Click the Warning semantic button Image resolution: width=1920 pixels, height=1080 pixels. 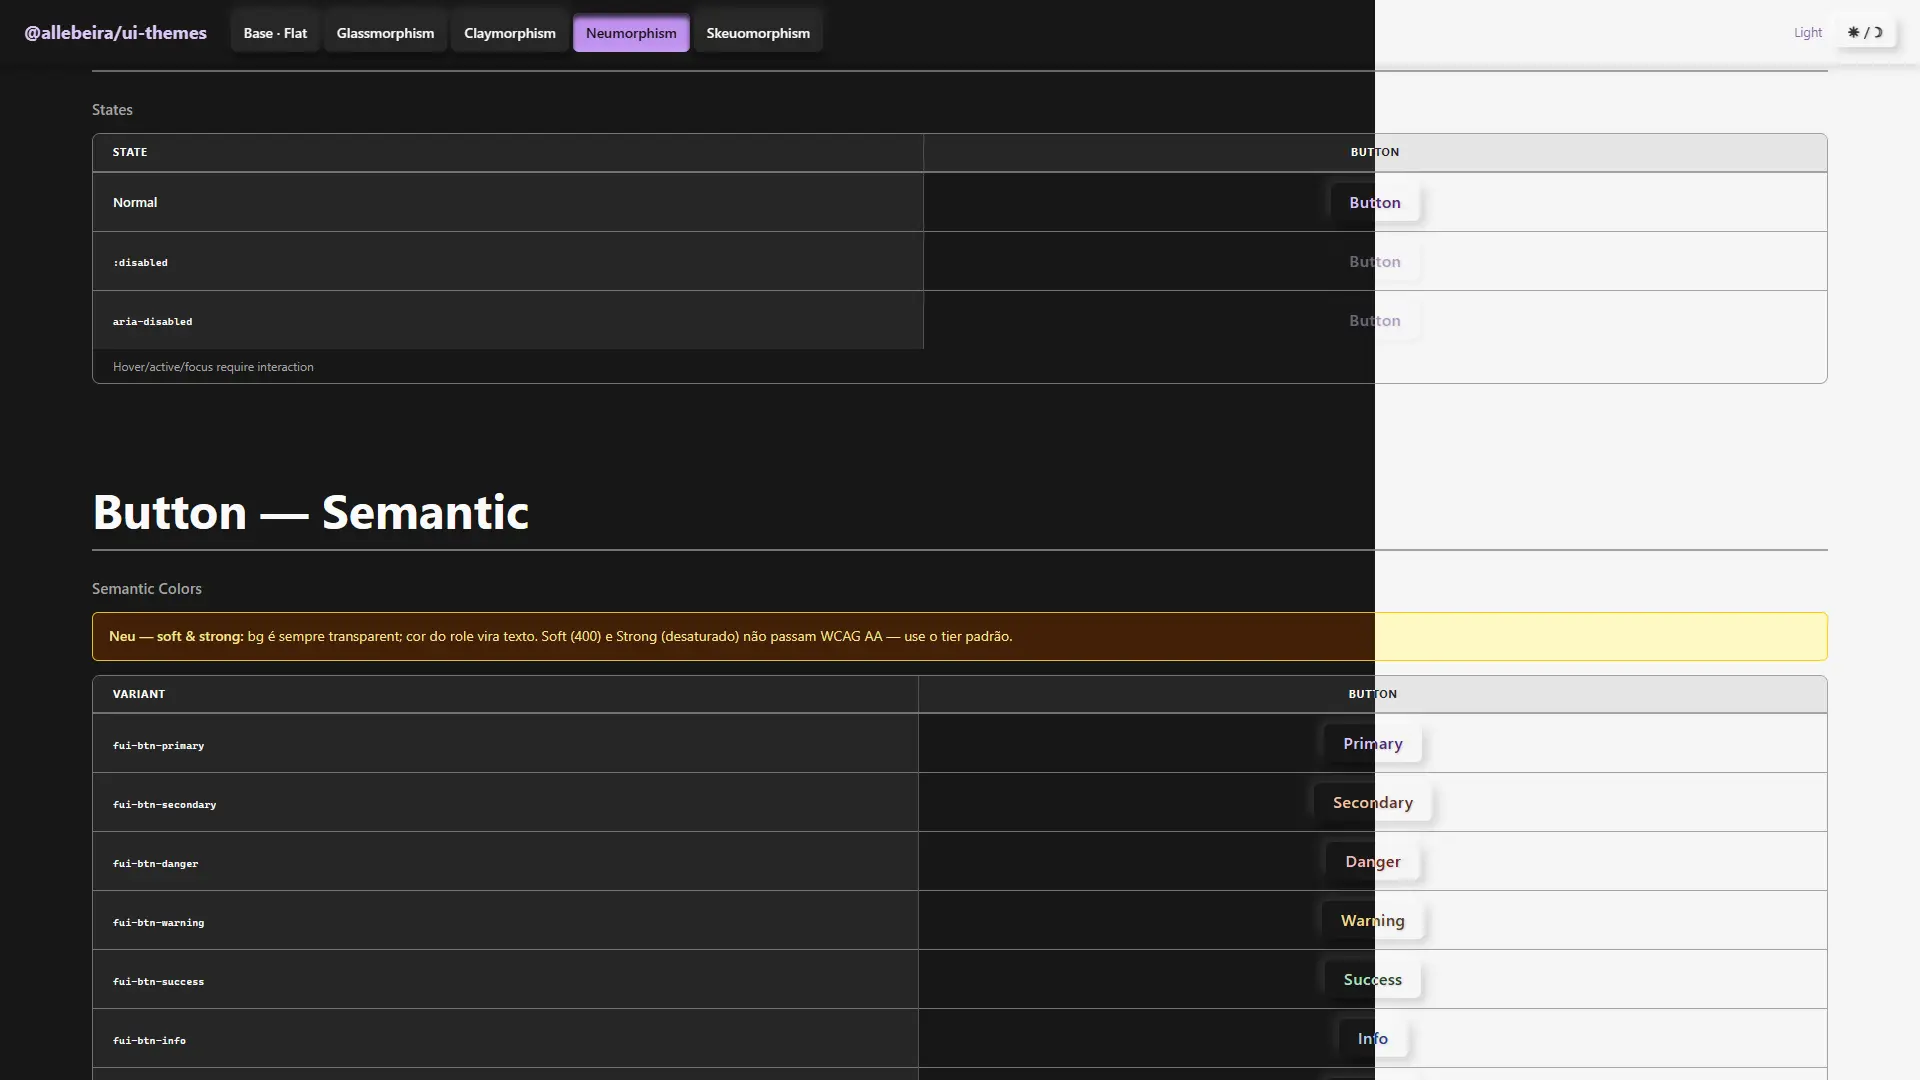point(1373,920)
